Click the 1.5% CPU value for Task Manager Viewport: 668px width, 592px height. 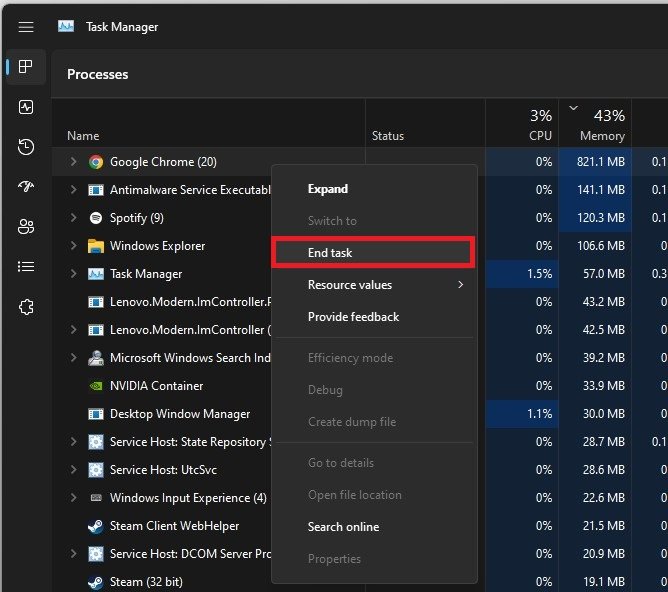tap(539, 274)
